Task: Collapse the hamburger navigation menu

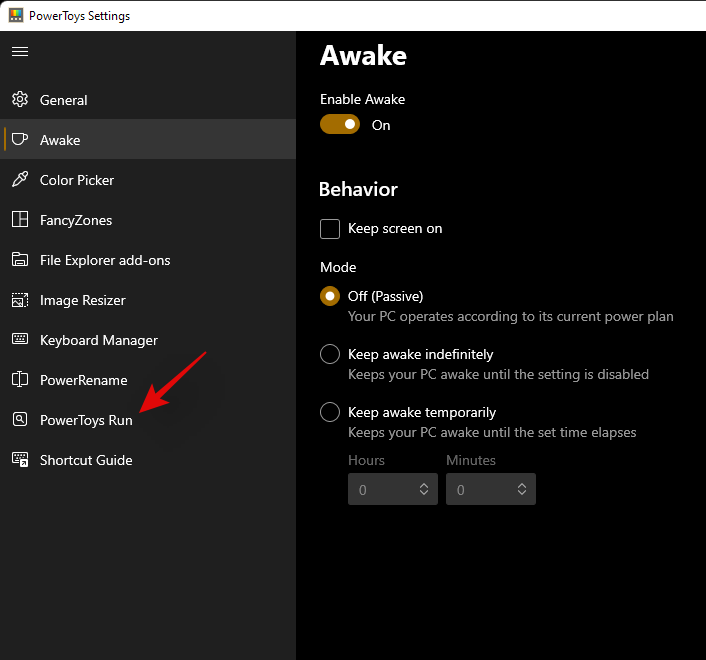Action: coord(20,51)
